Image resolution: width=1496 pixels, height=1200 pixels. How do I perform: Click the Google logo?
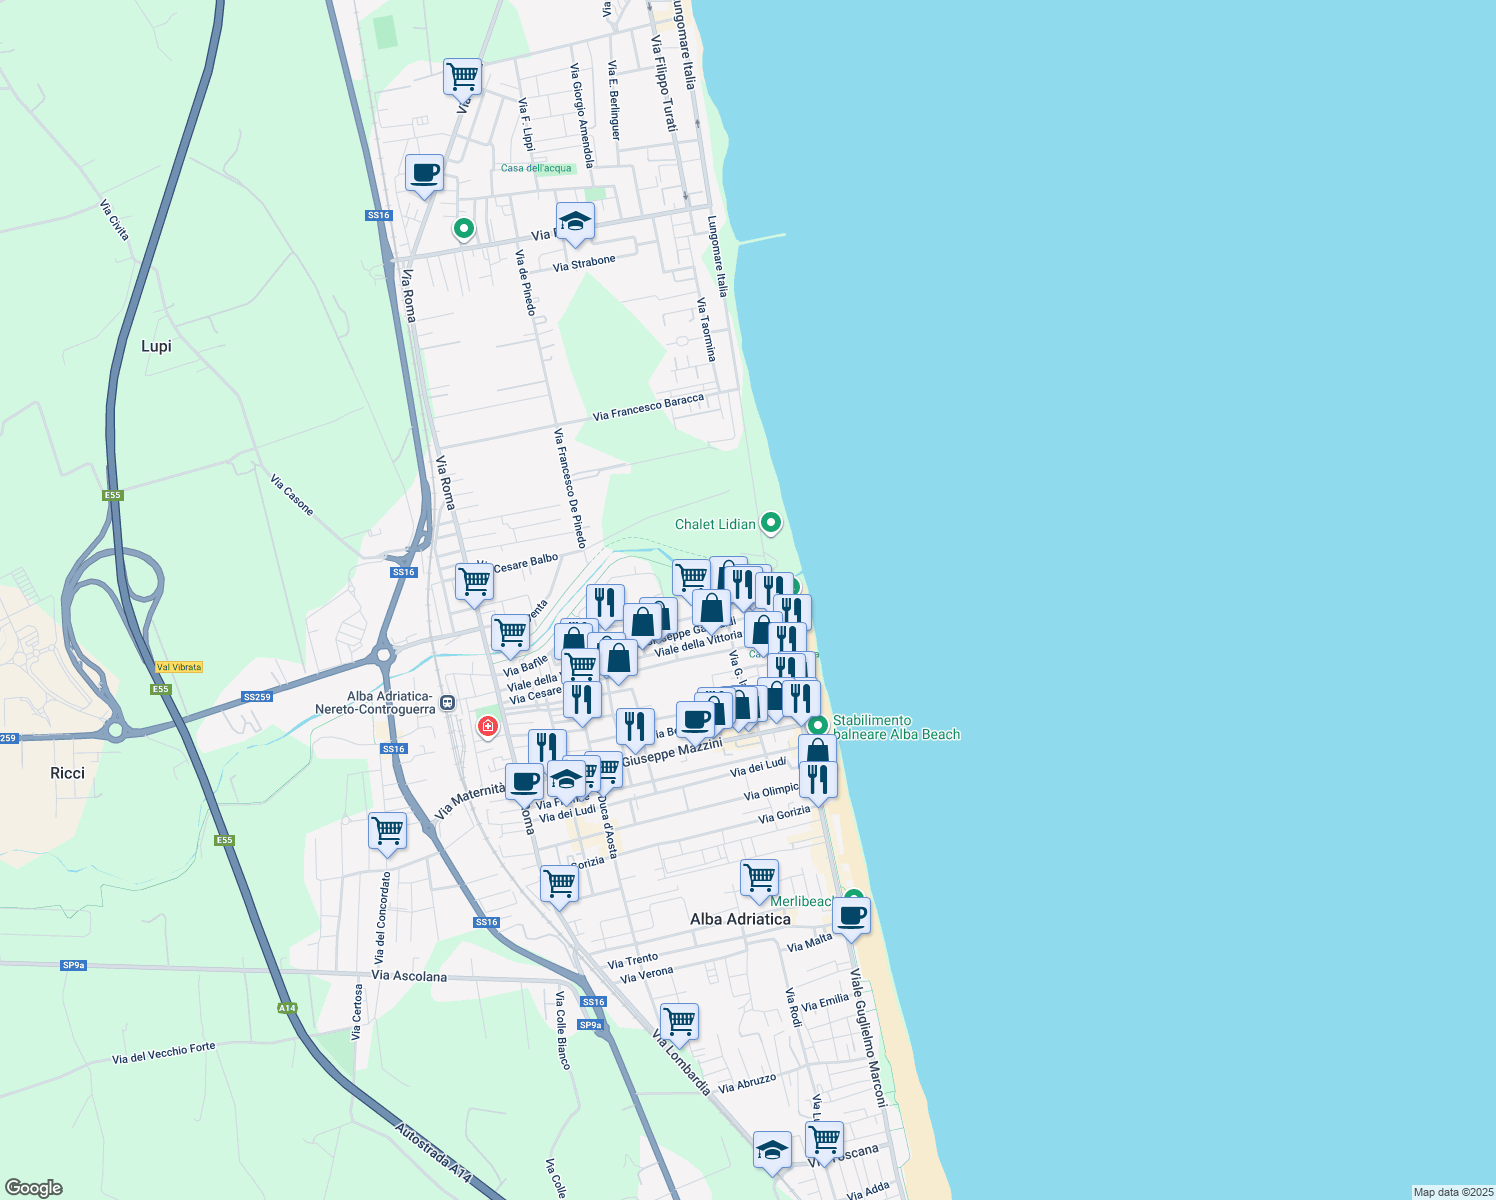click(x=34, y=1188)
